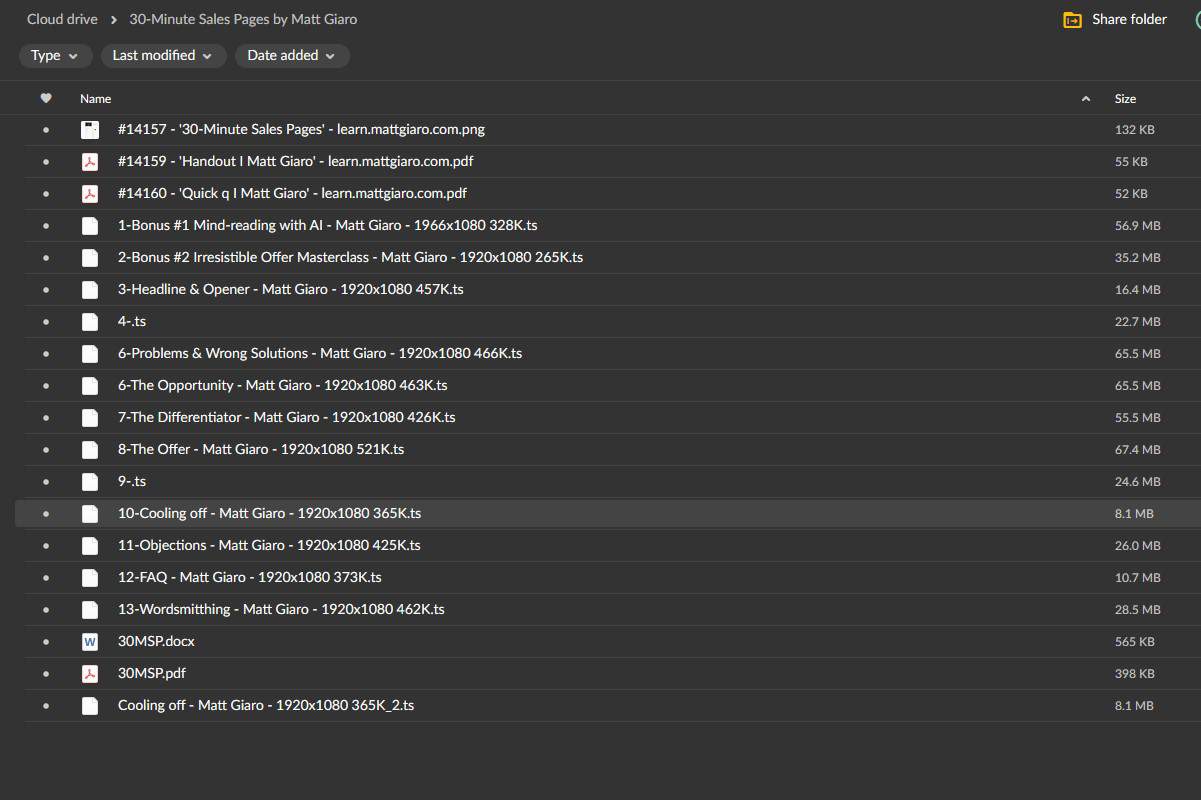This screenshot has width=1201, height=800.
Task: Go to Cloud drive breadcrumb
Action: pos(62,19)
